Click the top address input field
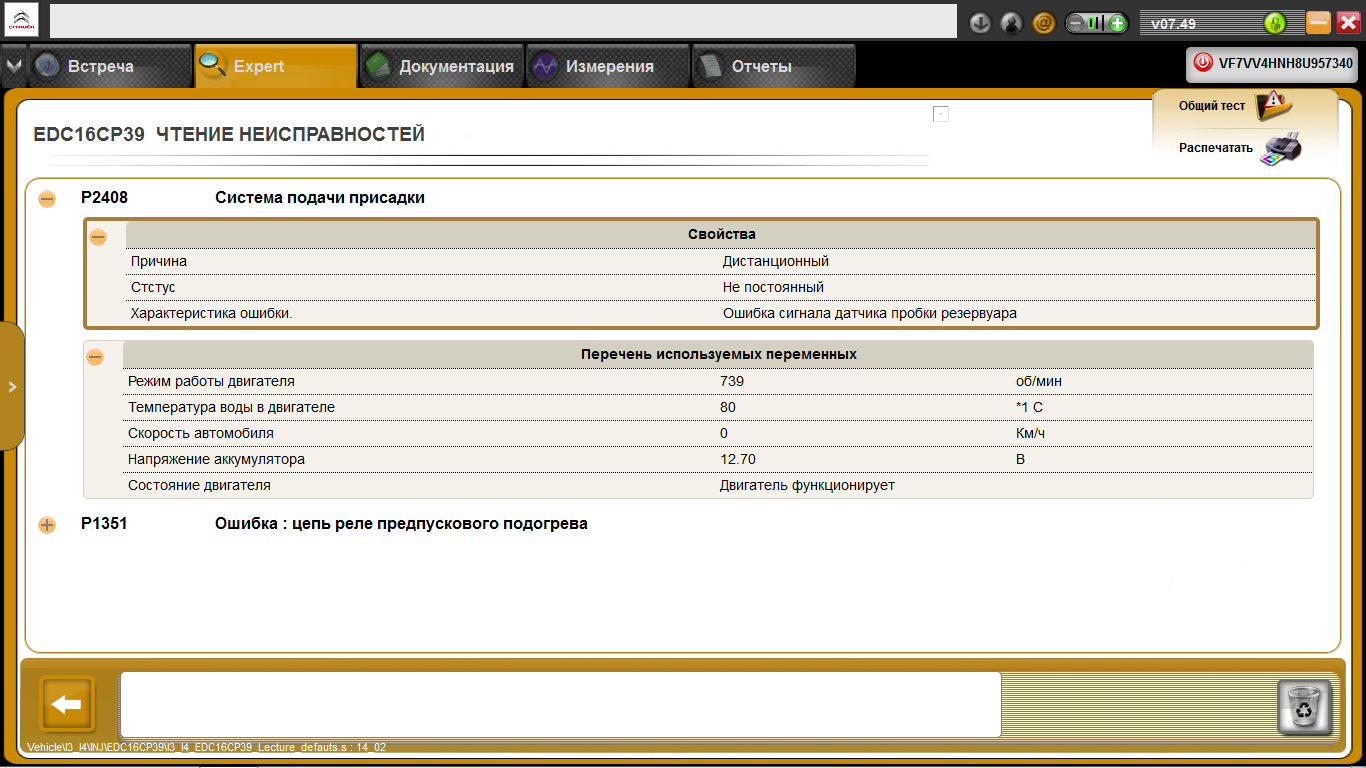The image size is (1366, 768). pyautogui.click(x=504, y=21)
